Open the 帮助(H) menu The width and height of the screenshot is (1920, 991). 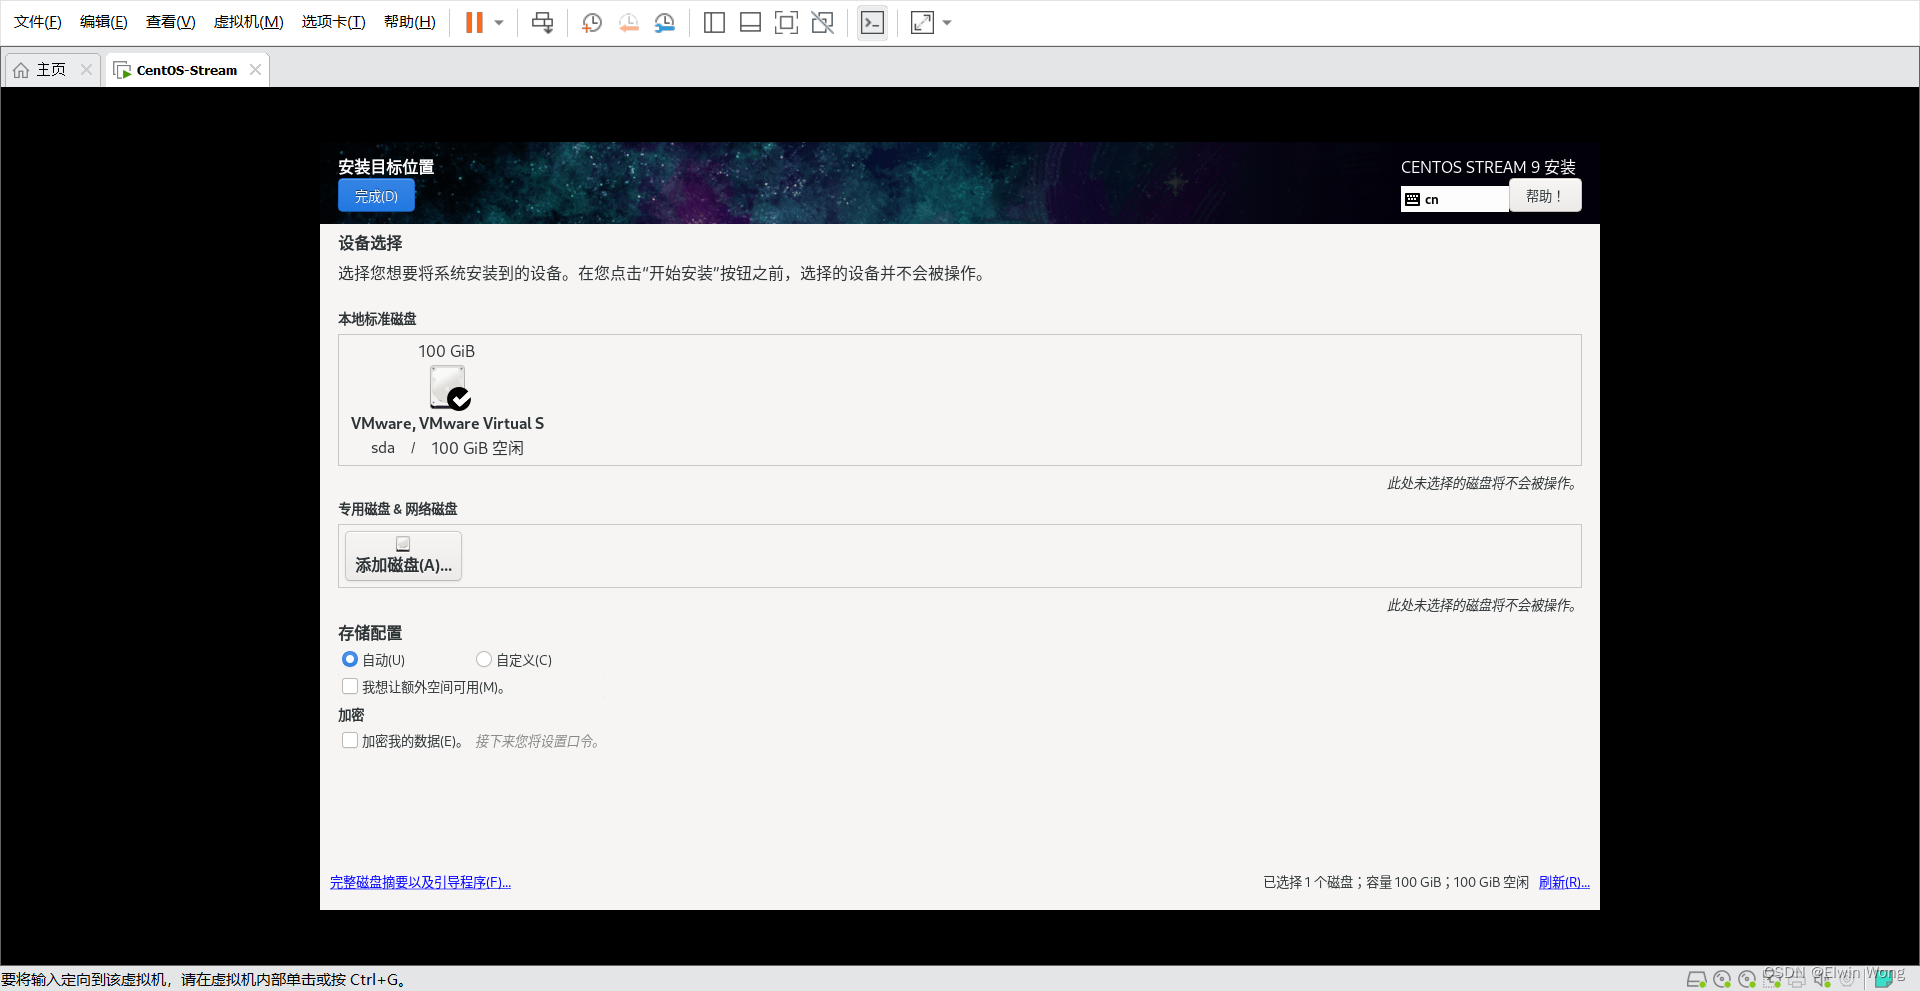coord(410,22)
